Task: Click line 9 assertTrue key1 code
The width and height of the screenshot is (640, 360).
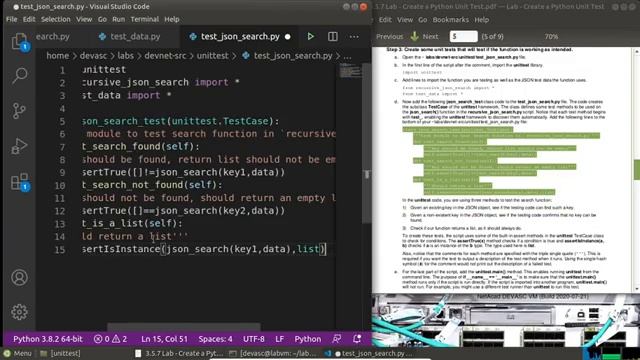Action: pyautogui.click(x=183, y=172)
